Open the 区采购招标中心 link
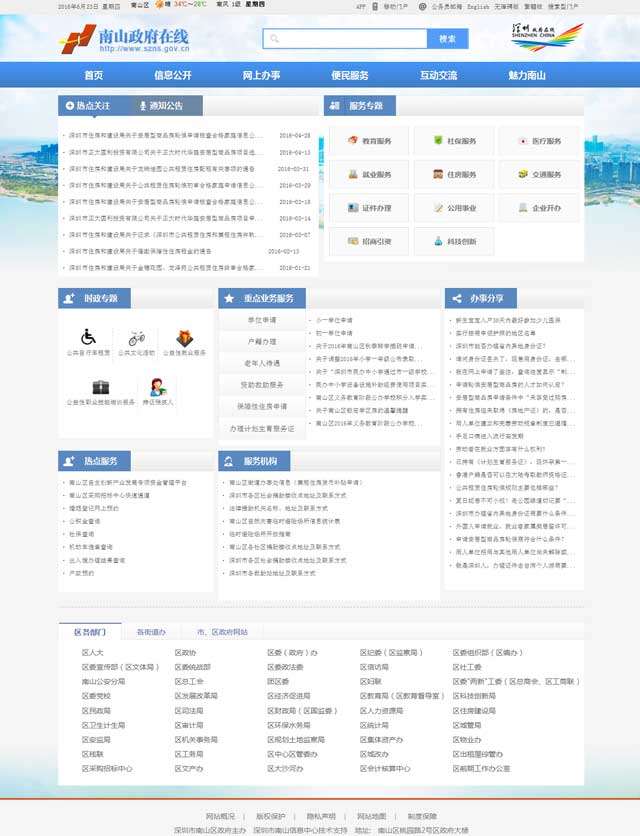640x836 pixels. coord(107,768)
